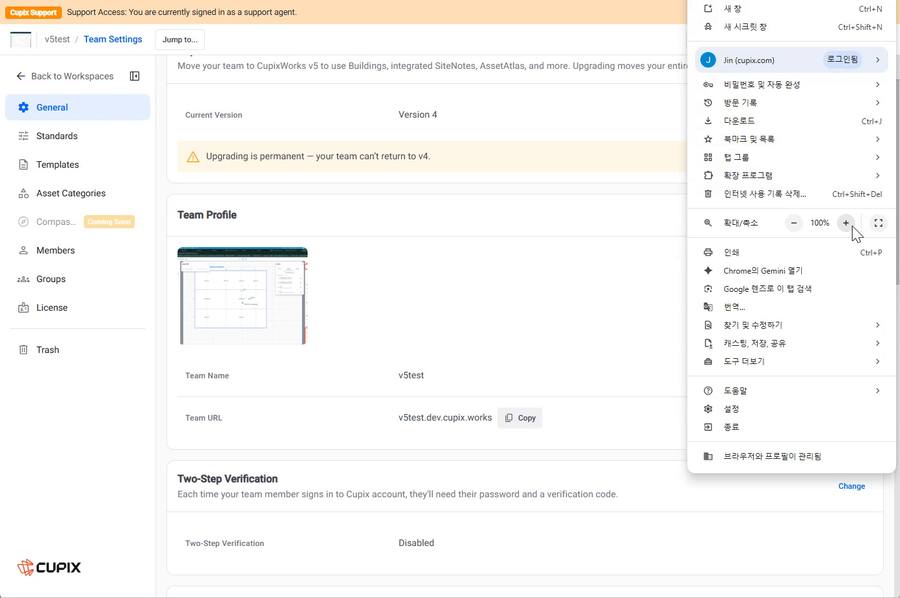Click the "Current Version" label
900x598 pixels.
pyautogui.click(x=214, y=115)
